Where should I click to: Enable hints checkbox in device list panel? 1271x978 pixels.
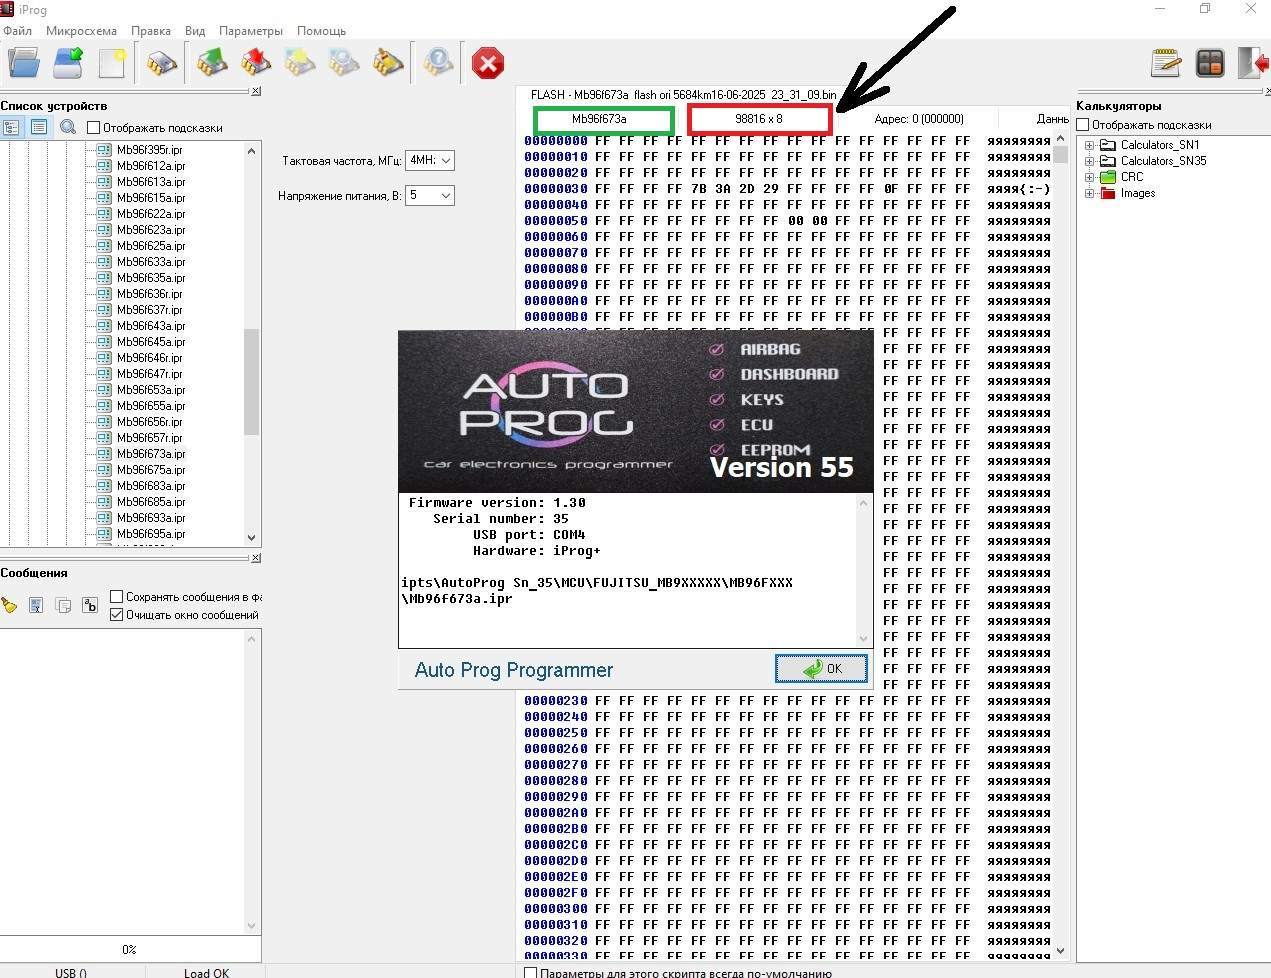pos(94,127)
